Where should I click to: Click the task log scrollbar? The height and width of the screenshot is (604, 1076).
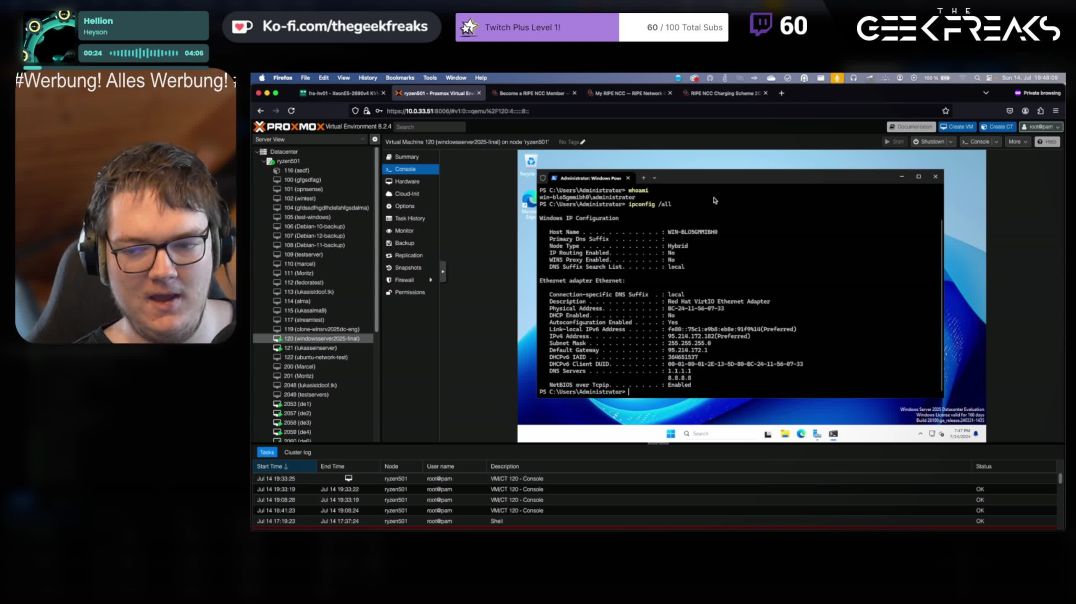click(1060, 478)
